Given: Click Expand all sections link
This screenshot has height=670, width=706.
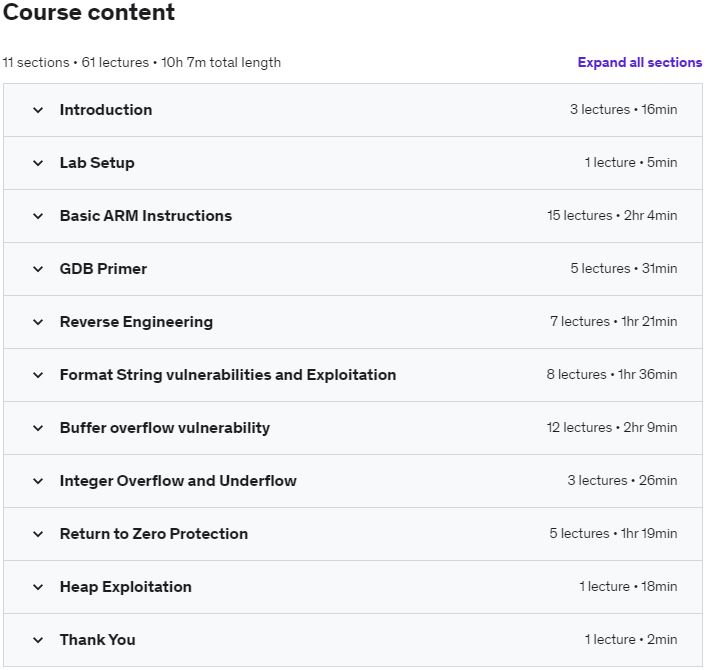Looking at the screenshot, I should click(639, 62).
